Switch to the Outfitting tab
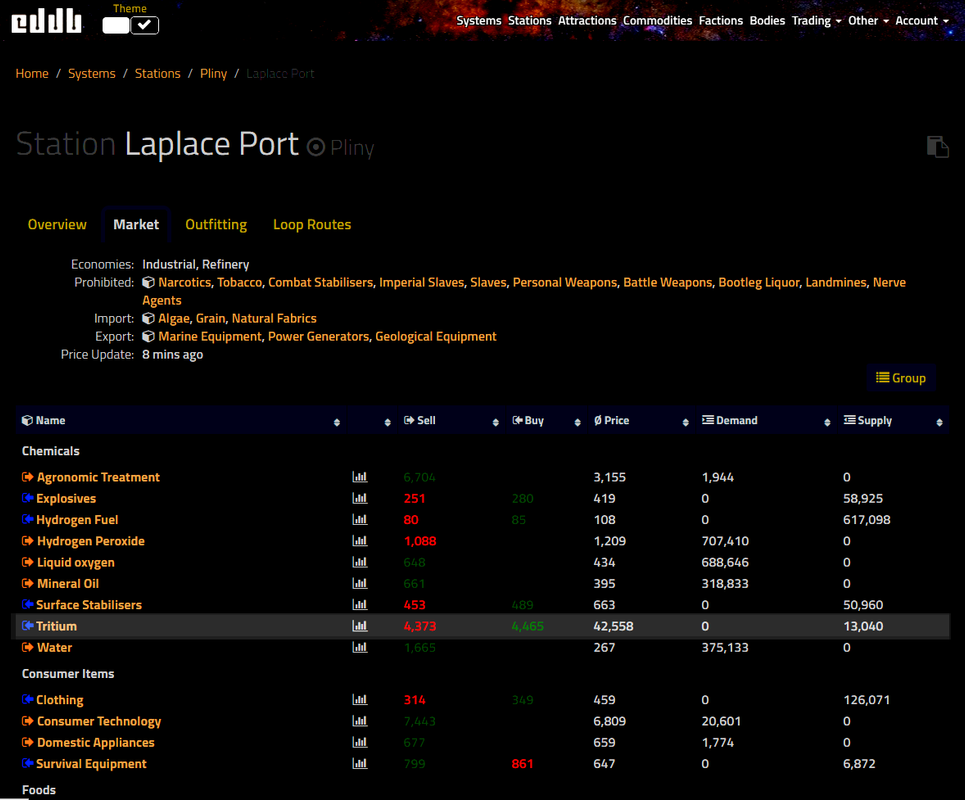 (x=216, y=225)
